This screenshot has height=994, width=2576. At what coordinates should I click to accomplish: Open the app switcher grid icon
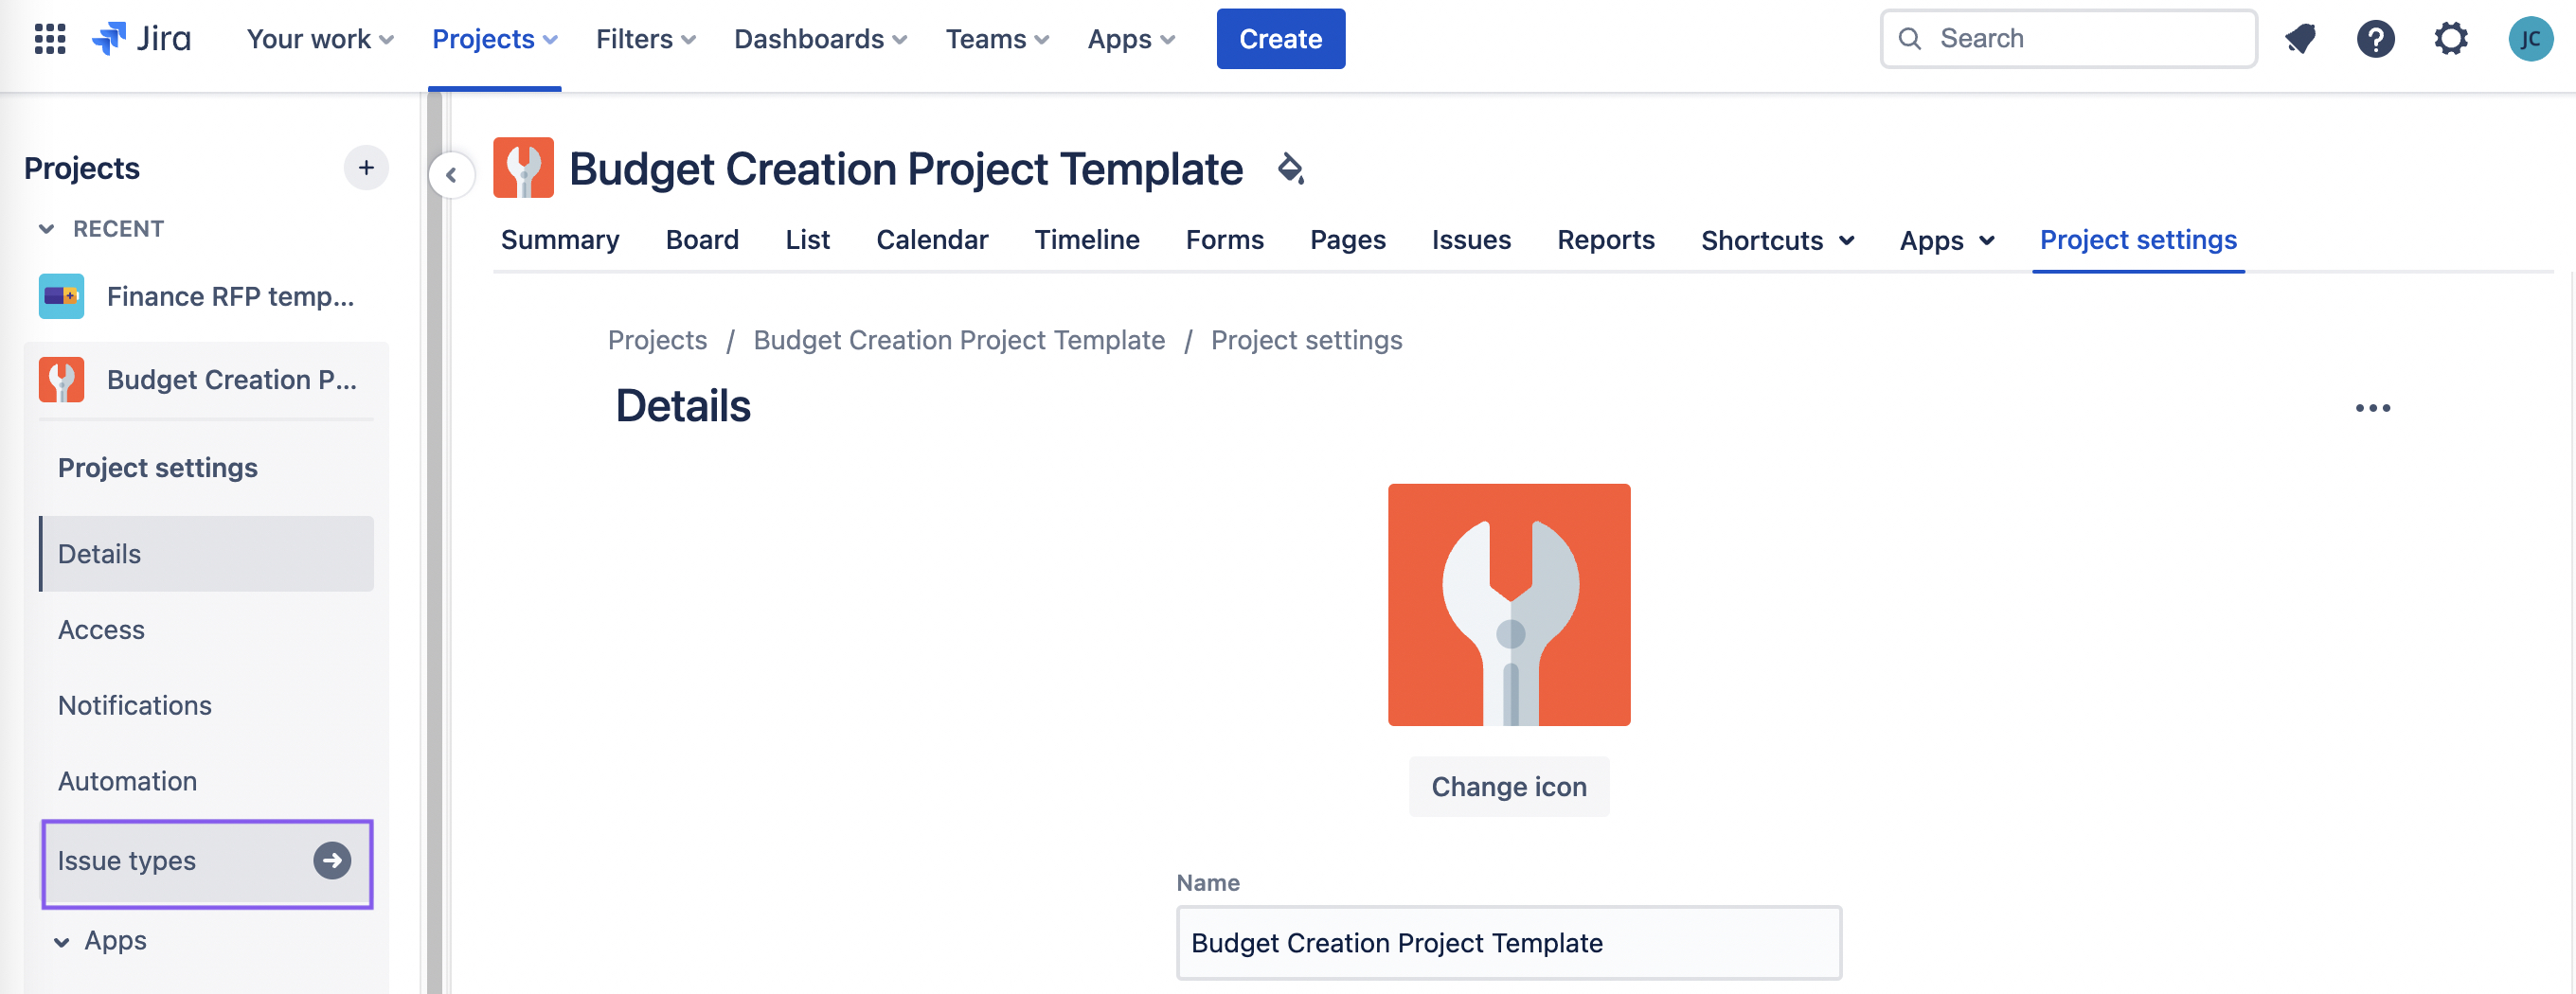[x=50, y=39]
